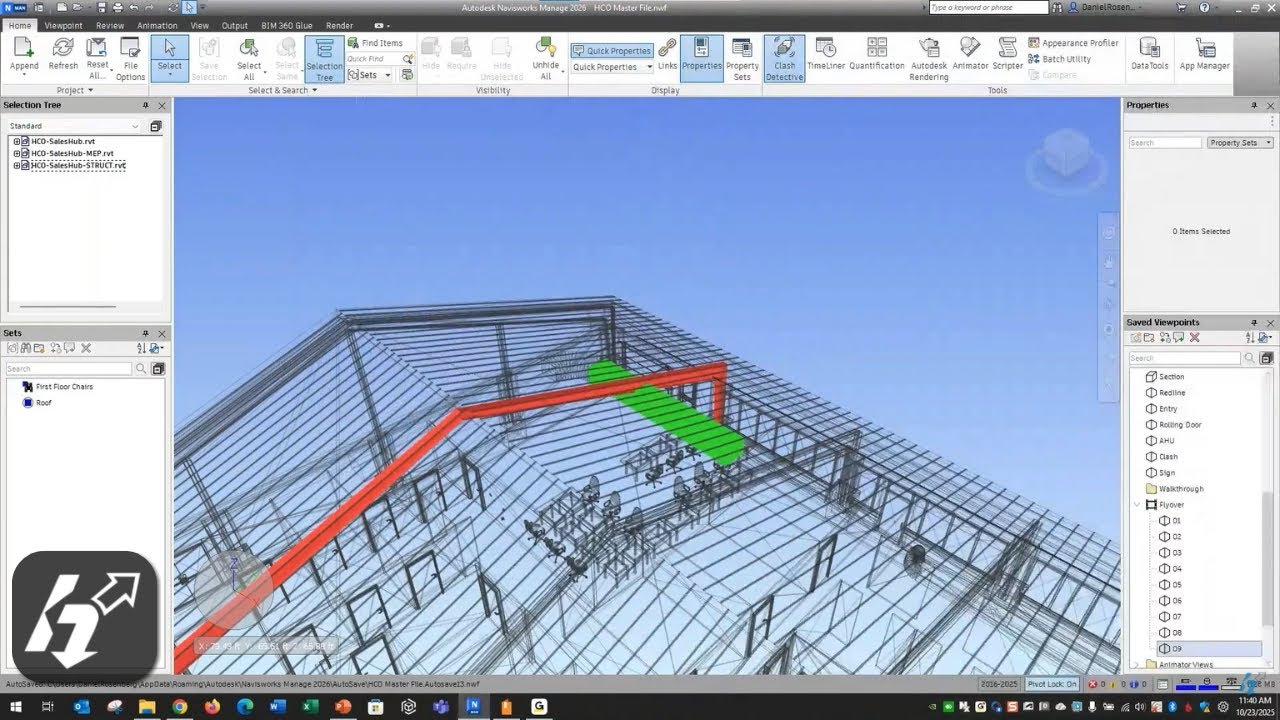Screen dimensions: 1280x720
Task: Click the Refresh model icon
Action: 63,55
